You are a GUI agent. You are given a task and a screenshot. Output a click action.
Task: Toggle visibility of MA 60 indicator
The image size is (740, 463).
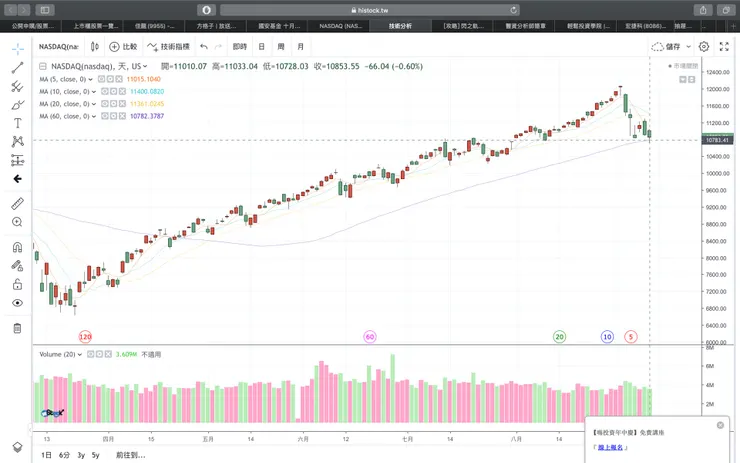tap(104, 116)
